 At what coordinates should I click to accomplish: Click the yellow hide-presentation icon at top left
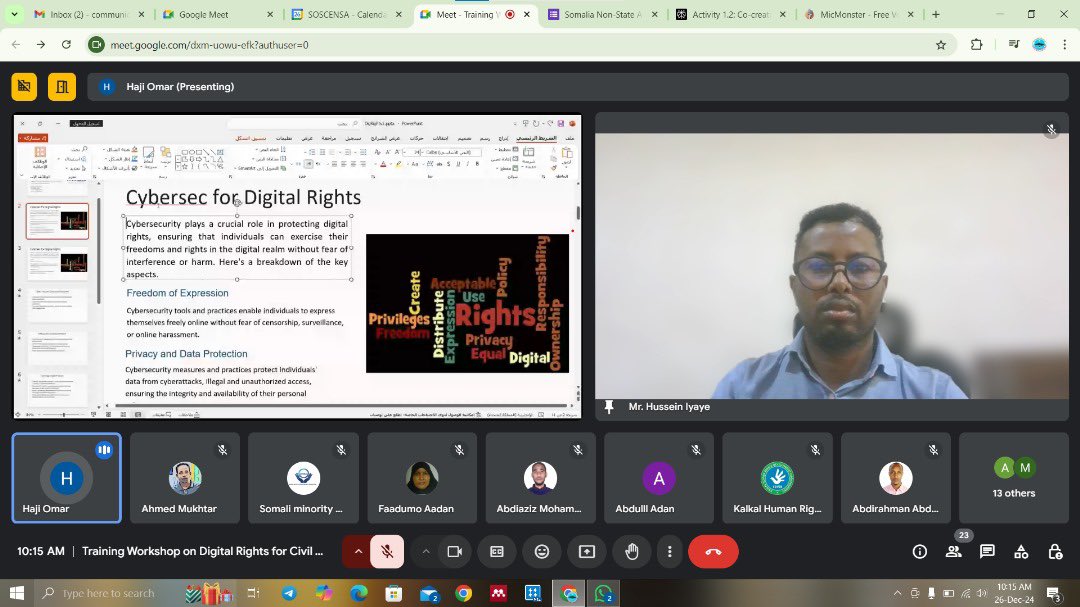(24, 87)
